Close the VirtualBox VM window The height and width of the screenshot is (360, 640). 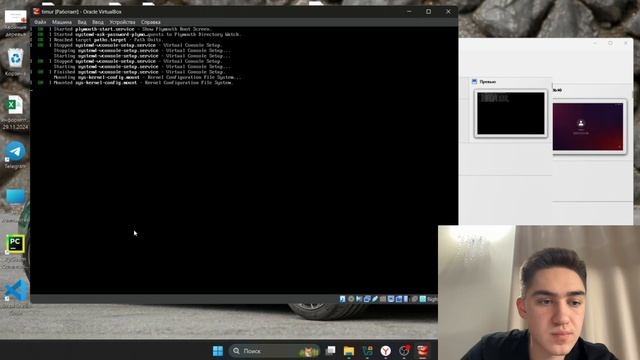click(x=448, y=11)
